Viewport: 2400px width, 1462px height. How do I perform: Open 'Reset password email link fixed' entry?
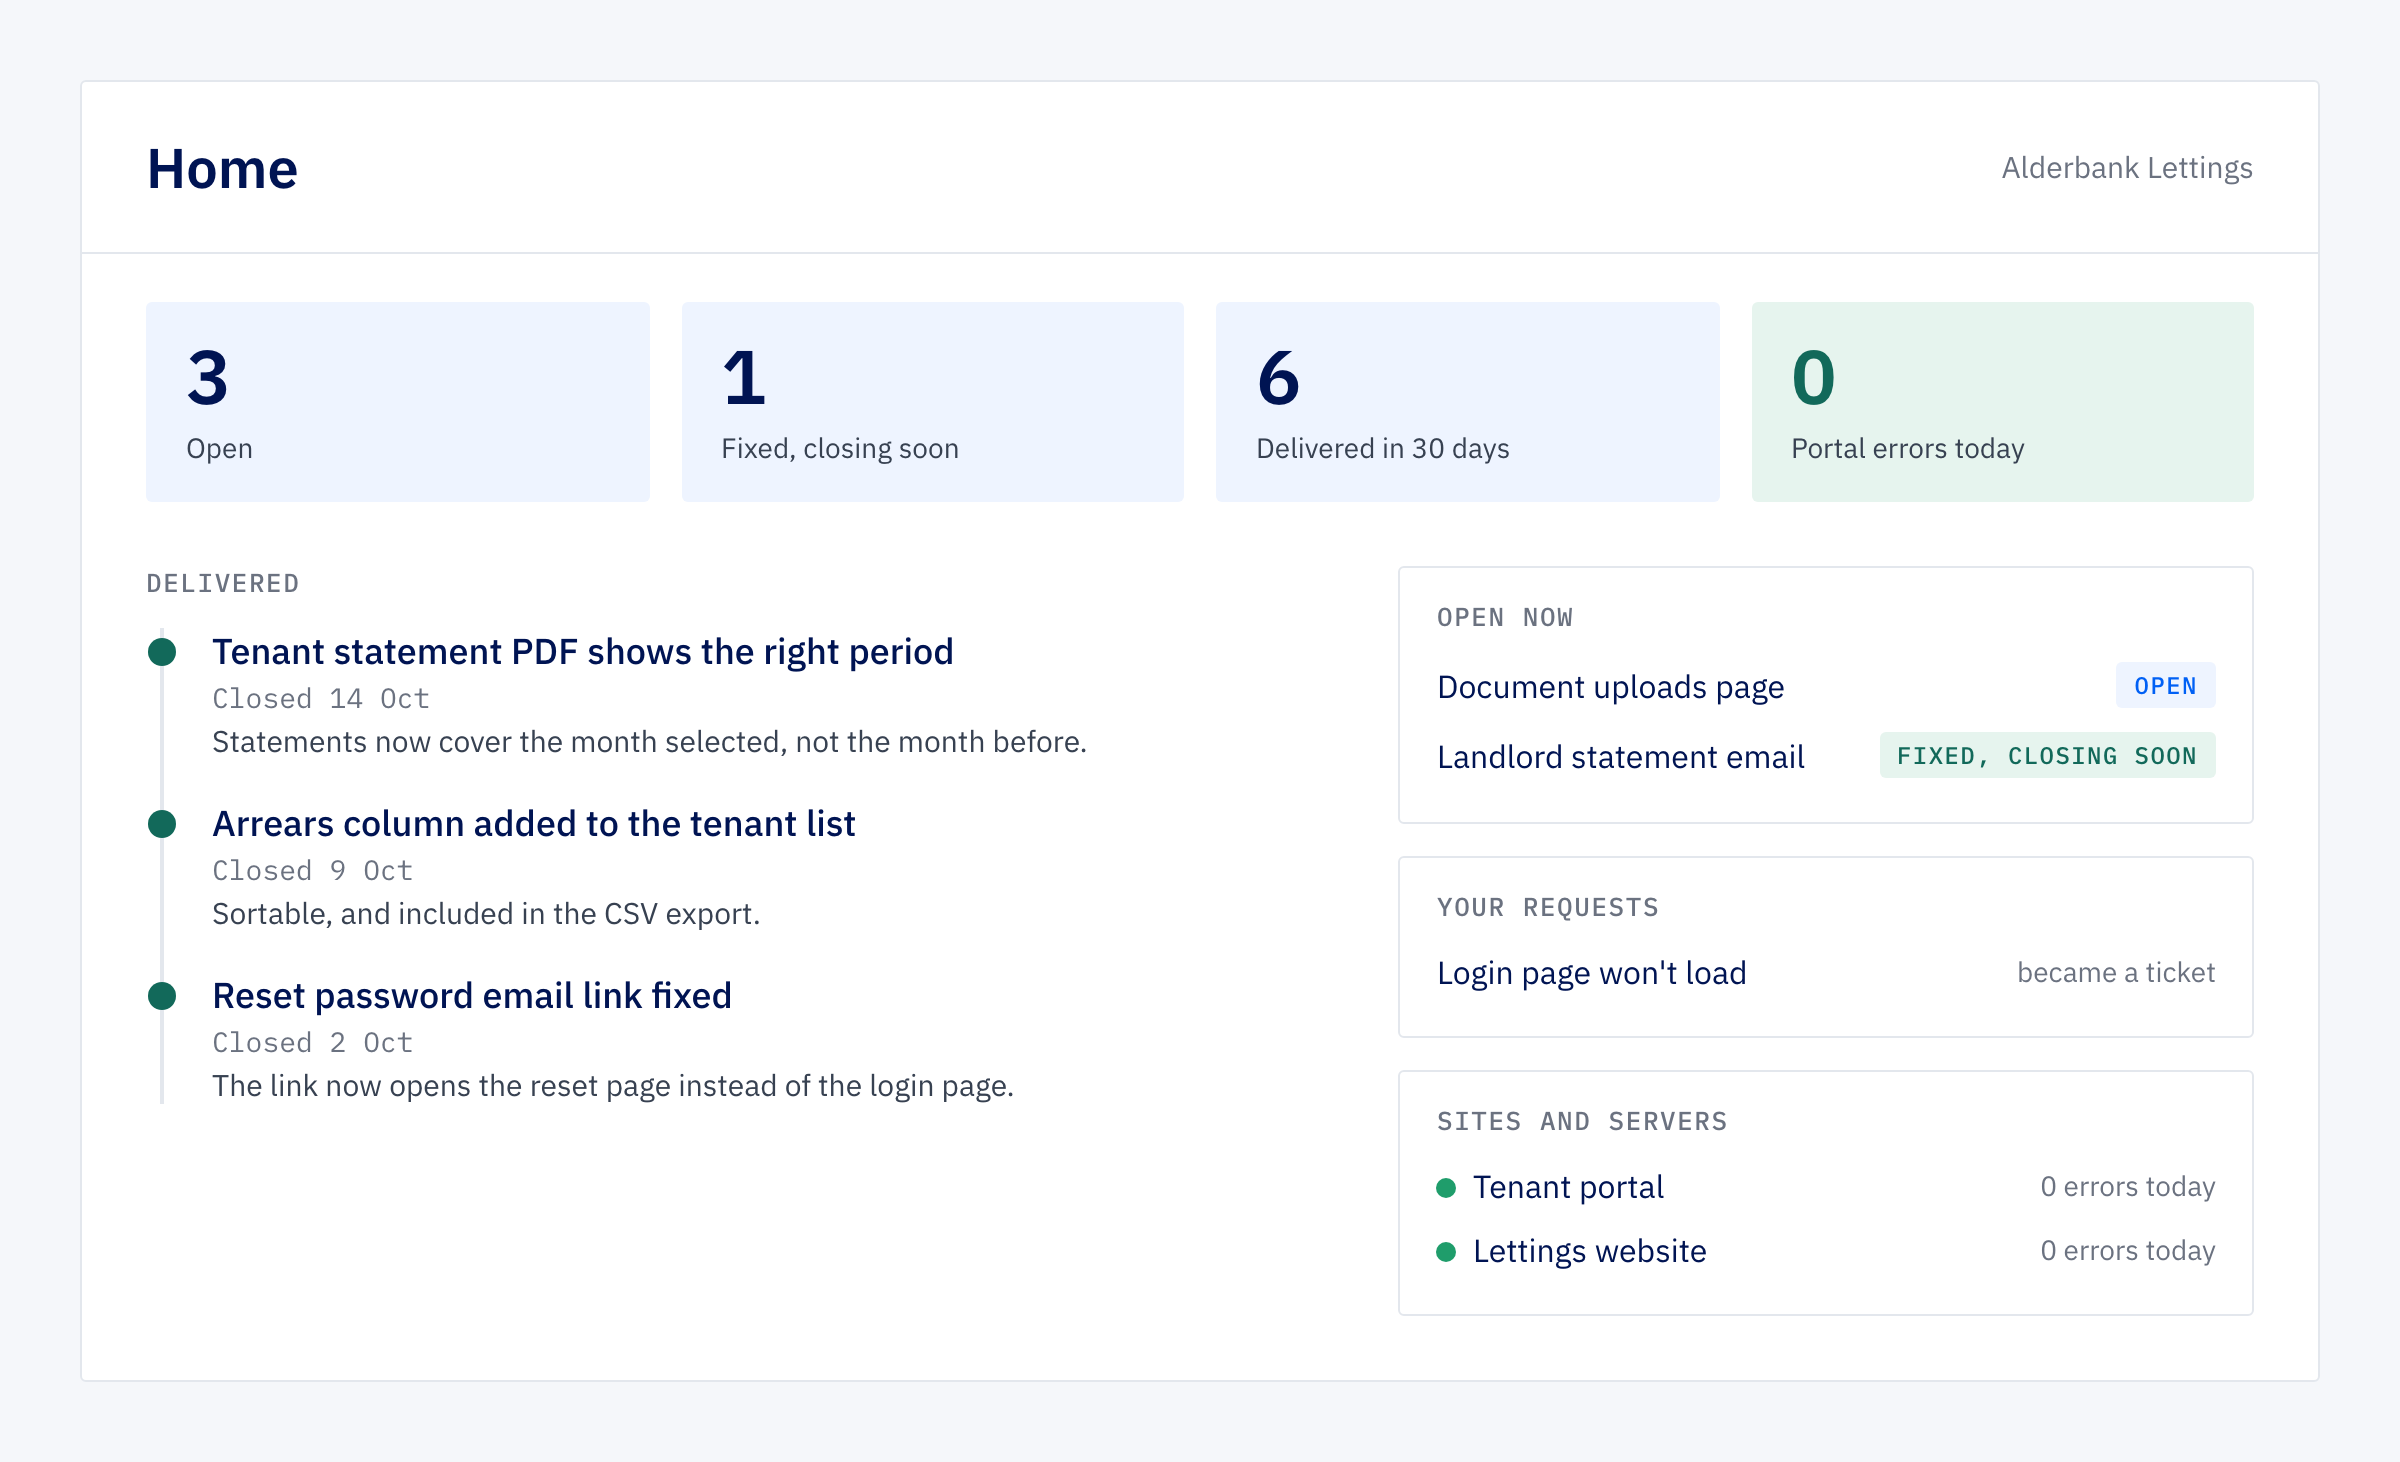[x=472, y=996]
